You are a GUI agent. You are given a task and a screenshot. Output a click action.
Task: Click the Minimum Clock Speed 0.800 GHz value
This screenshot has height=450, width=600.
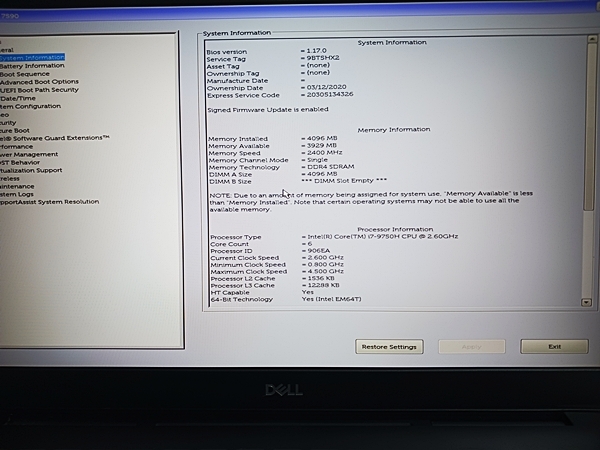coord(326,264)
